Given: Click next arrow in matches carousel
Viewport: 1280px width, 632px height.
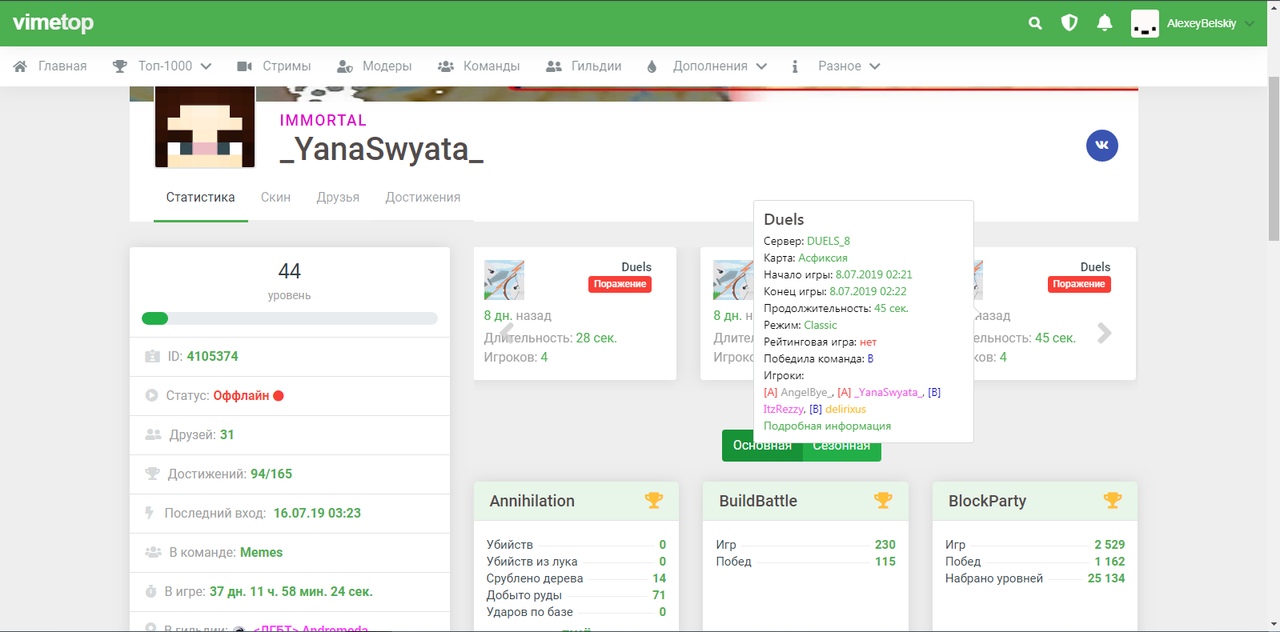Looking at the screenshot, I should click(1104, 334).
